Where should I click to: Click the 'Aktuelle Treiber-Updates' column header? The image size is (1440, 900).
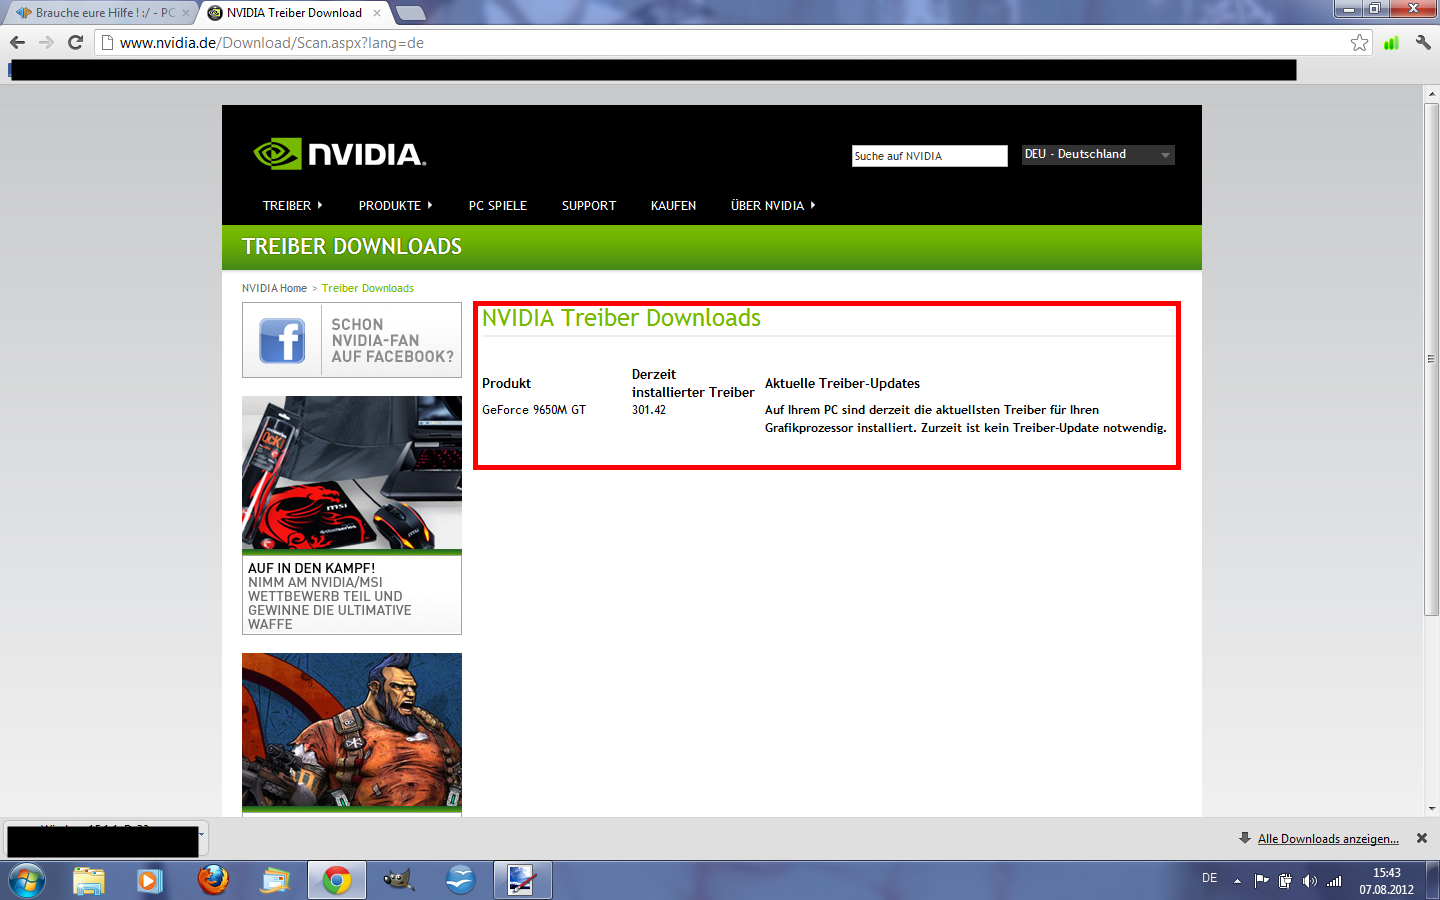click(842, 383)
